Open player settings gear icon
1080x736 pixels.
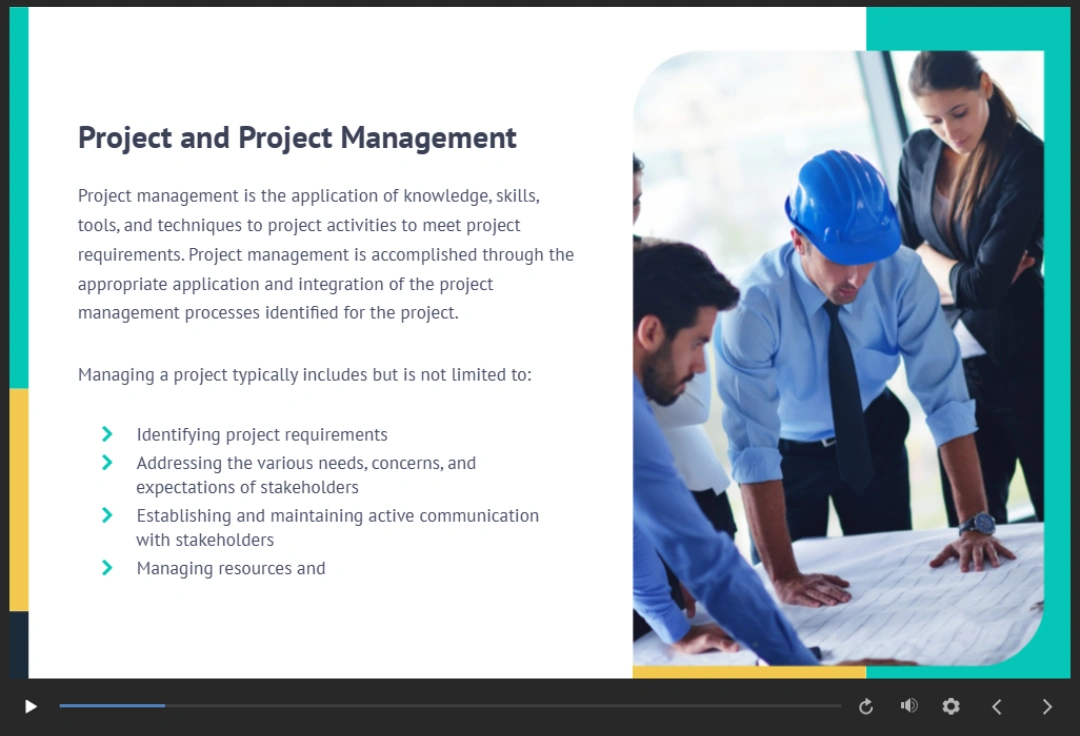tap(951, 707)
